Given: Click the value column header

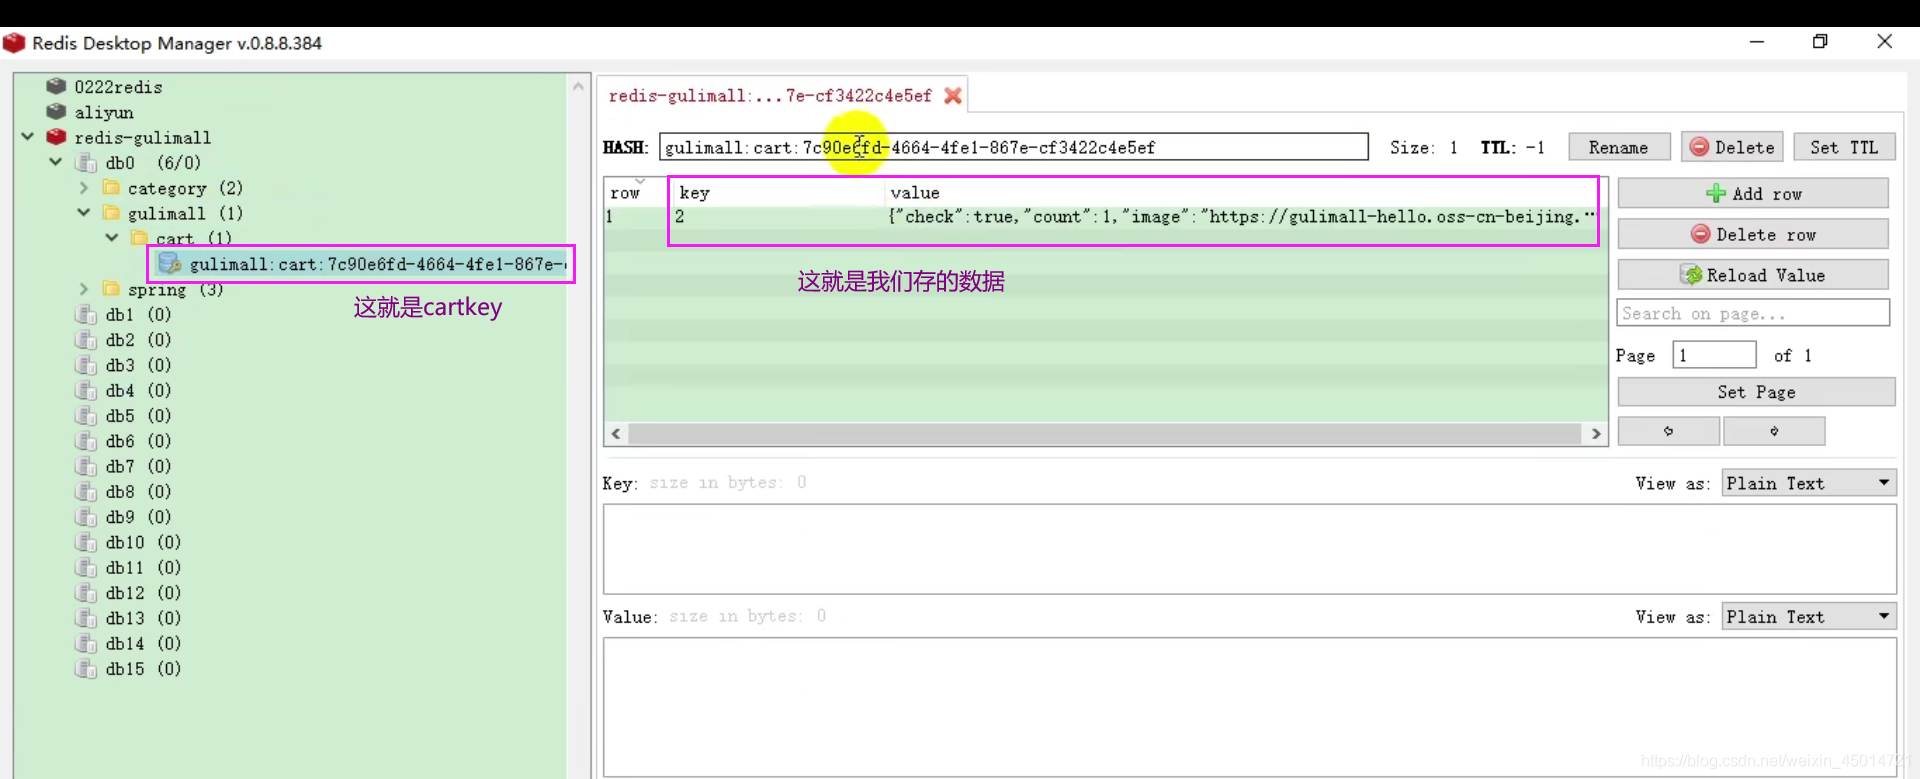Looking at the screenshot, I should tap(1241, 193).
